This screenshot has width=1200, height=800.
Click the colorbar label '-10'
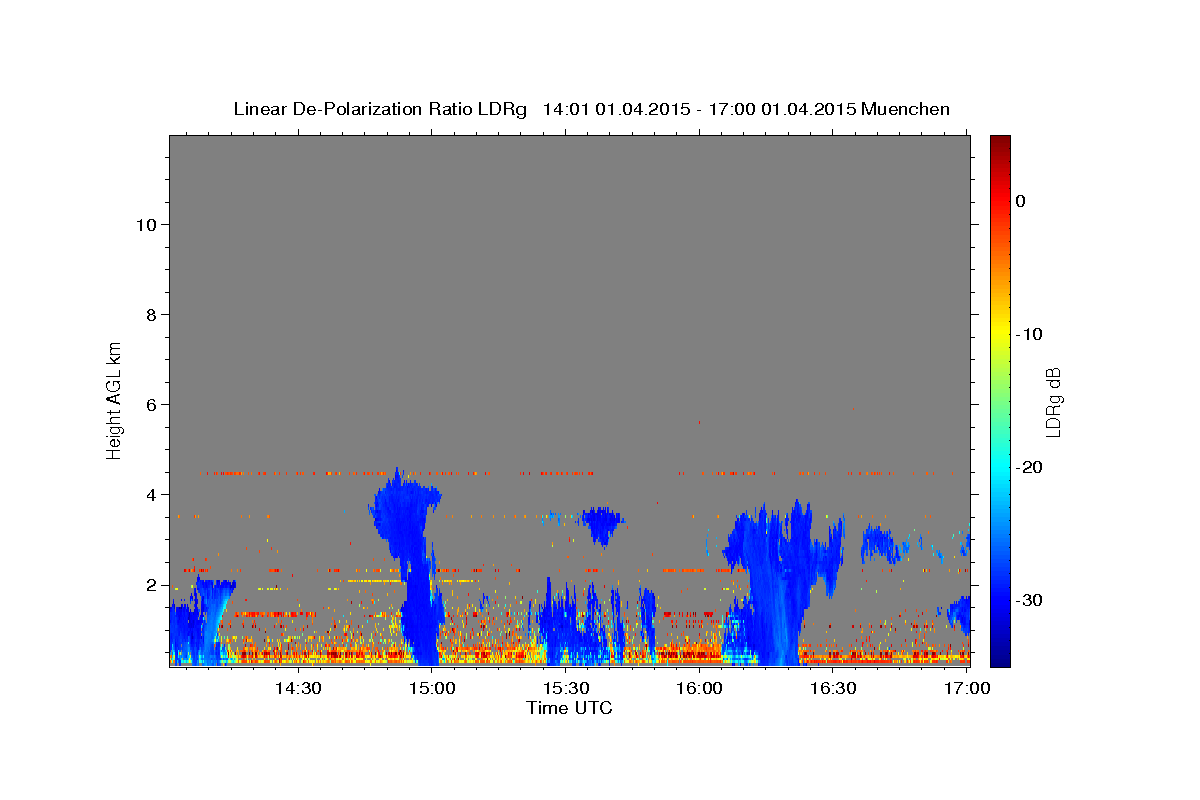1029,334
